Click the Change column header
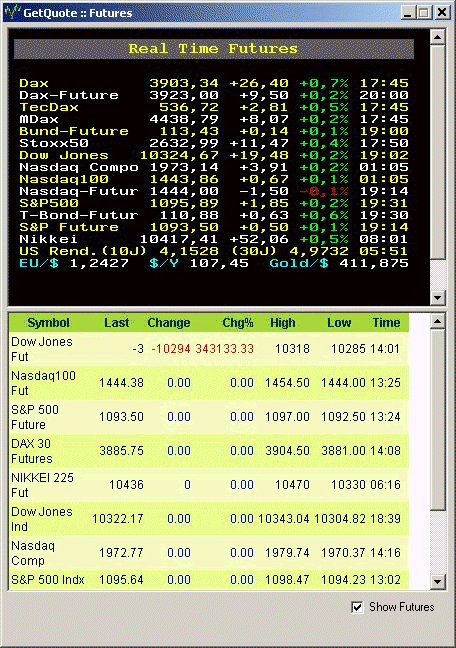Image resolution: width=456 pixels, height=648 pixels. pos(169,323)
